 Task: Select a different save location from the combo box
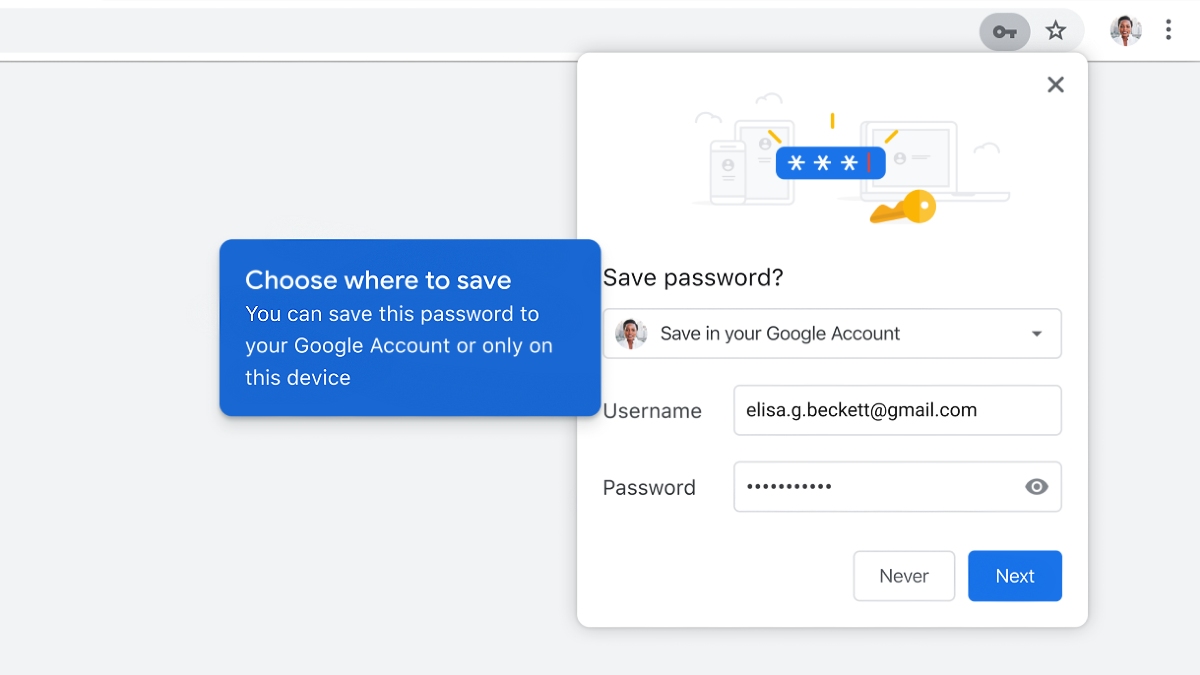(x=832, y=333)
